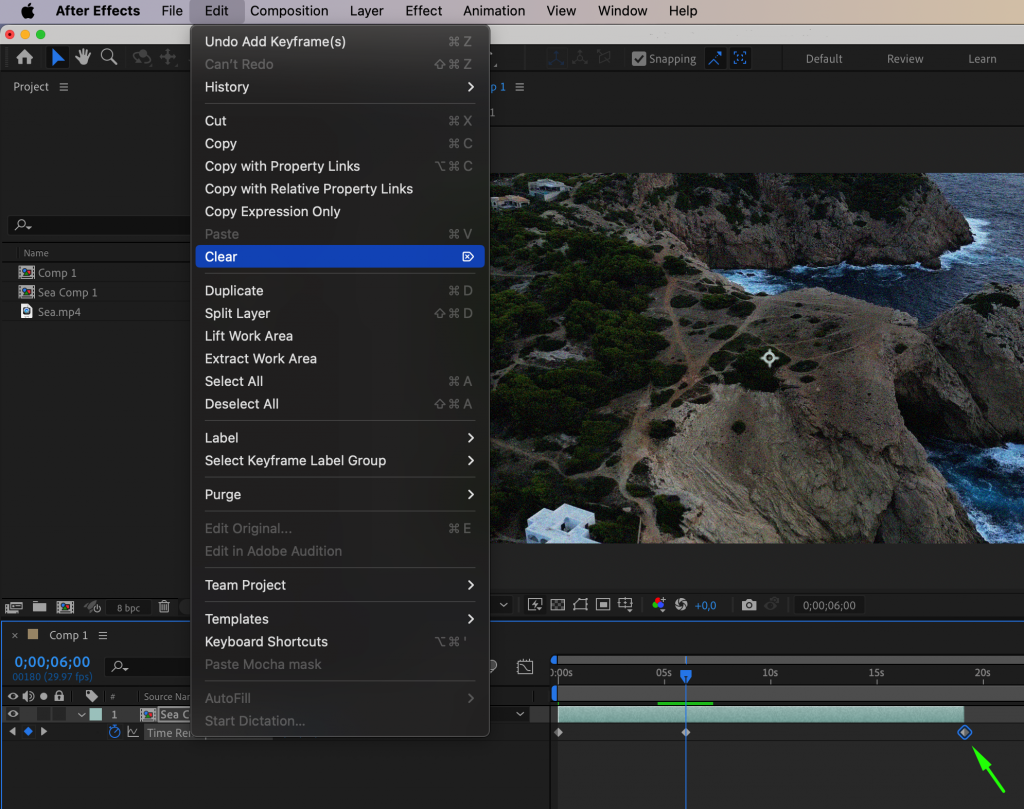The height and width of the screenshot is (809, 1024).
Task: Click the 8 bpc color depth button
Action: pos(128,607)
